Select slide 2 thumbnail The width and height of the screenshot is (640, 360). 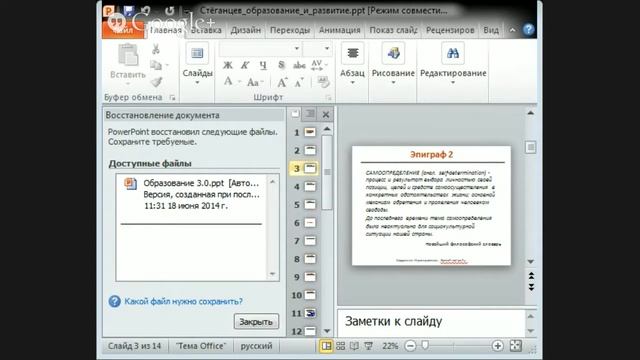[310, 150]
